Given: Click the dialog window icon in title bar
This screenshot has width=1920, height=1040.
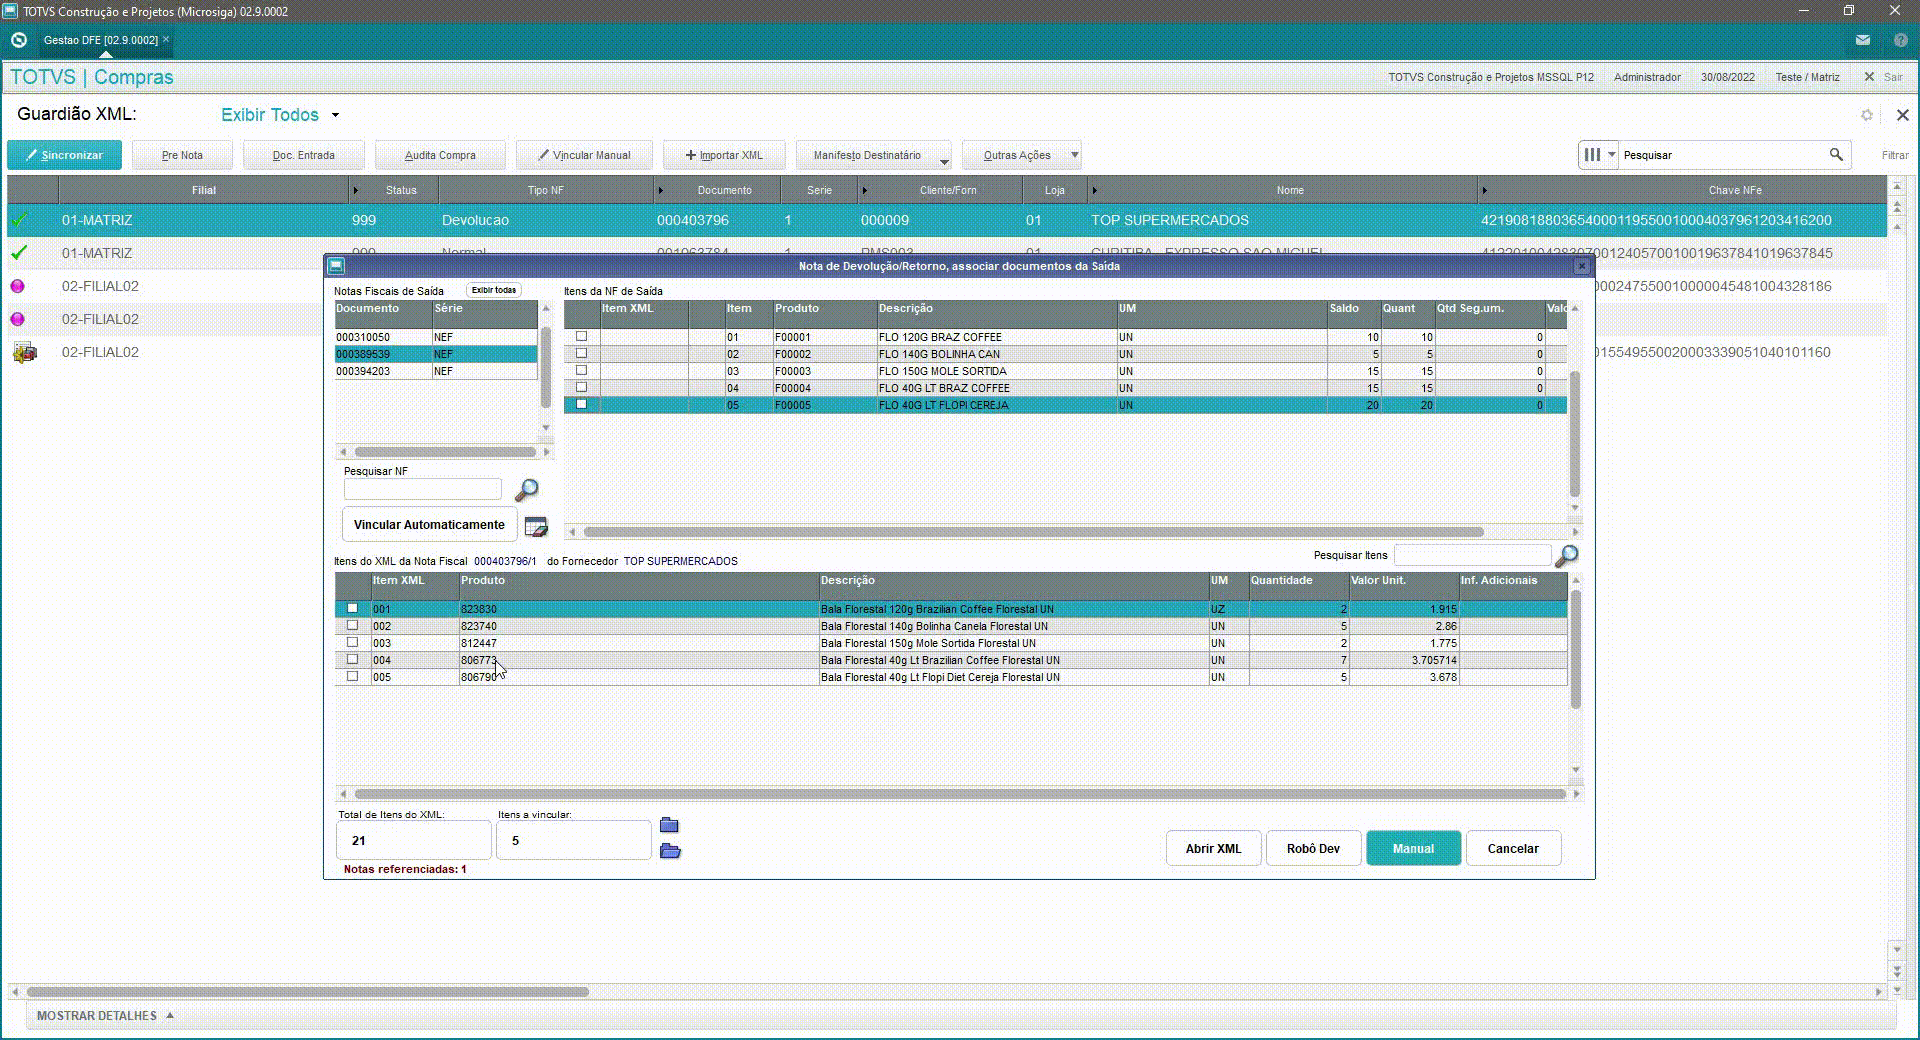Looking at the screenshot, I should pyautogui.click(x=336, y=266).
